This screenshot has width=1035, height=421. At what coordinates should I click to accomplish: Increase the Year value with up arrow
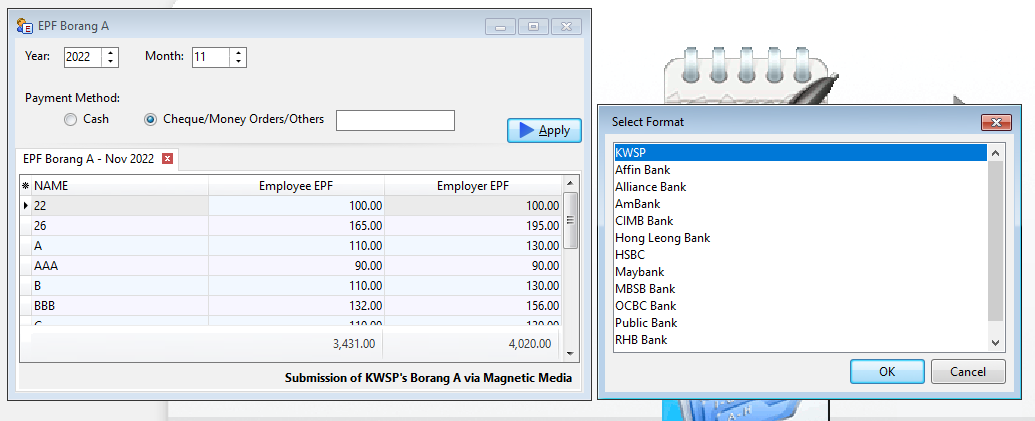point(110,52)
